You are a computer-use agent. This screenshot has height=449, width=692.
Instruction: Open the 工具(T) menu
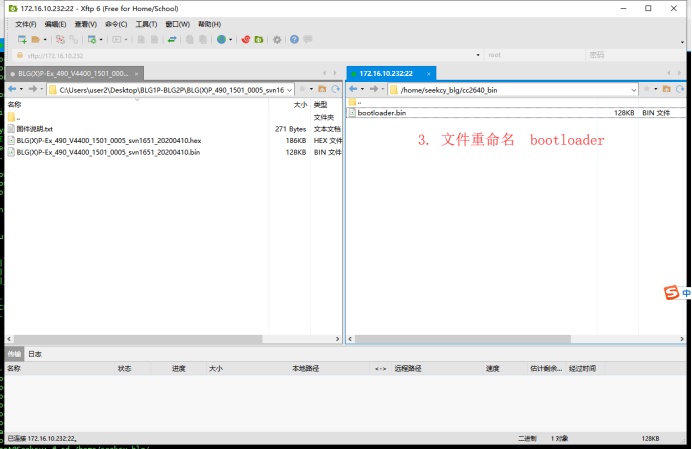coord(146,24)
